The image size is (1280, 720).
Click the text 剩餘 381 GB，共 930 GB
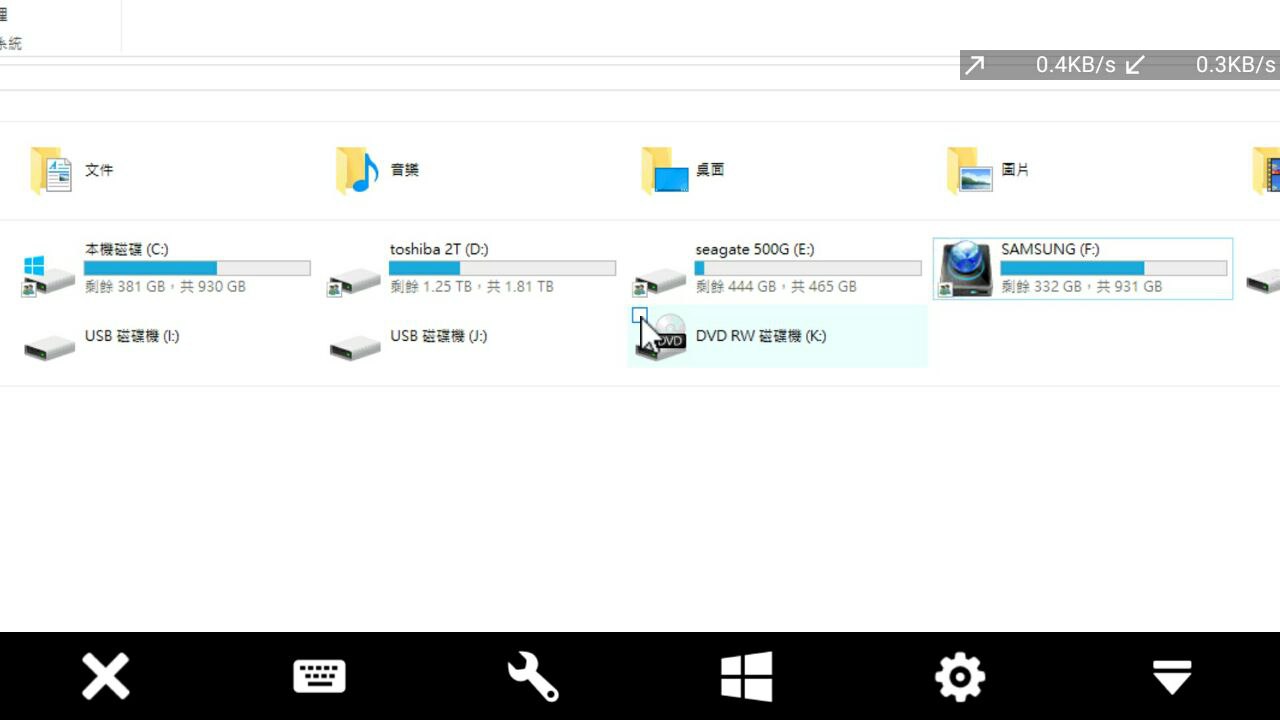tap(165, 287)
